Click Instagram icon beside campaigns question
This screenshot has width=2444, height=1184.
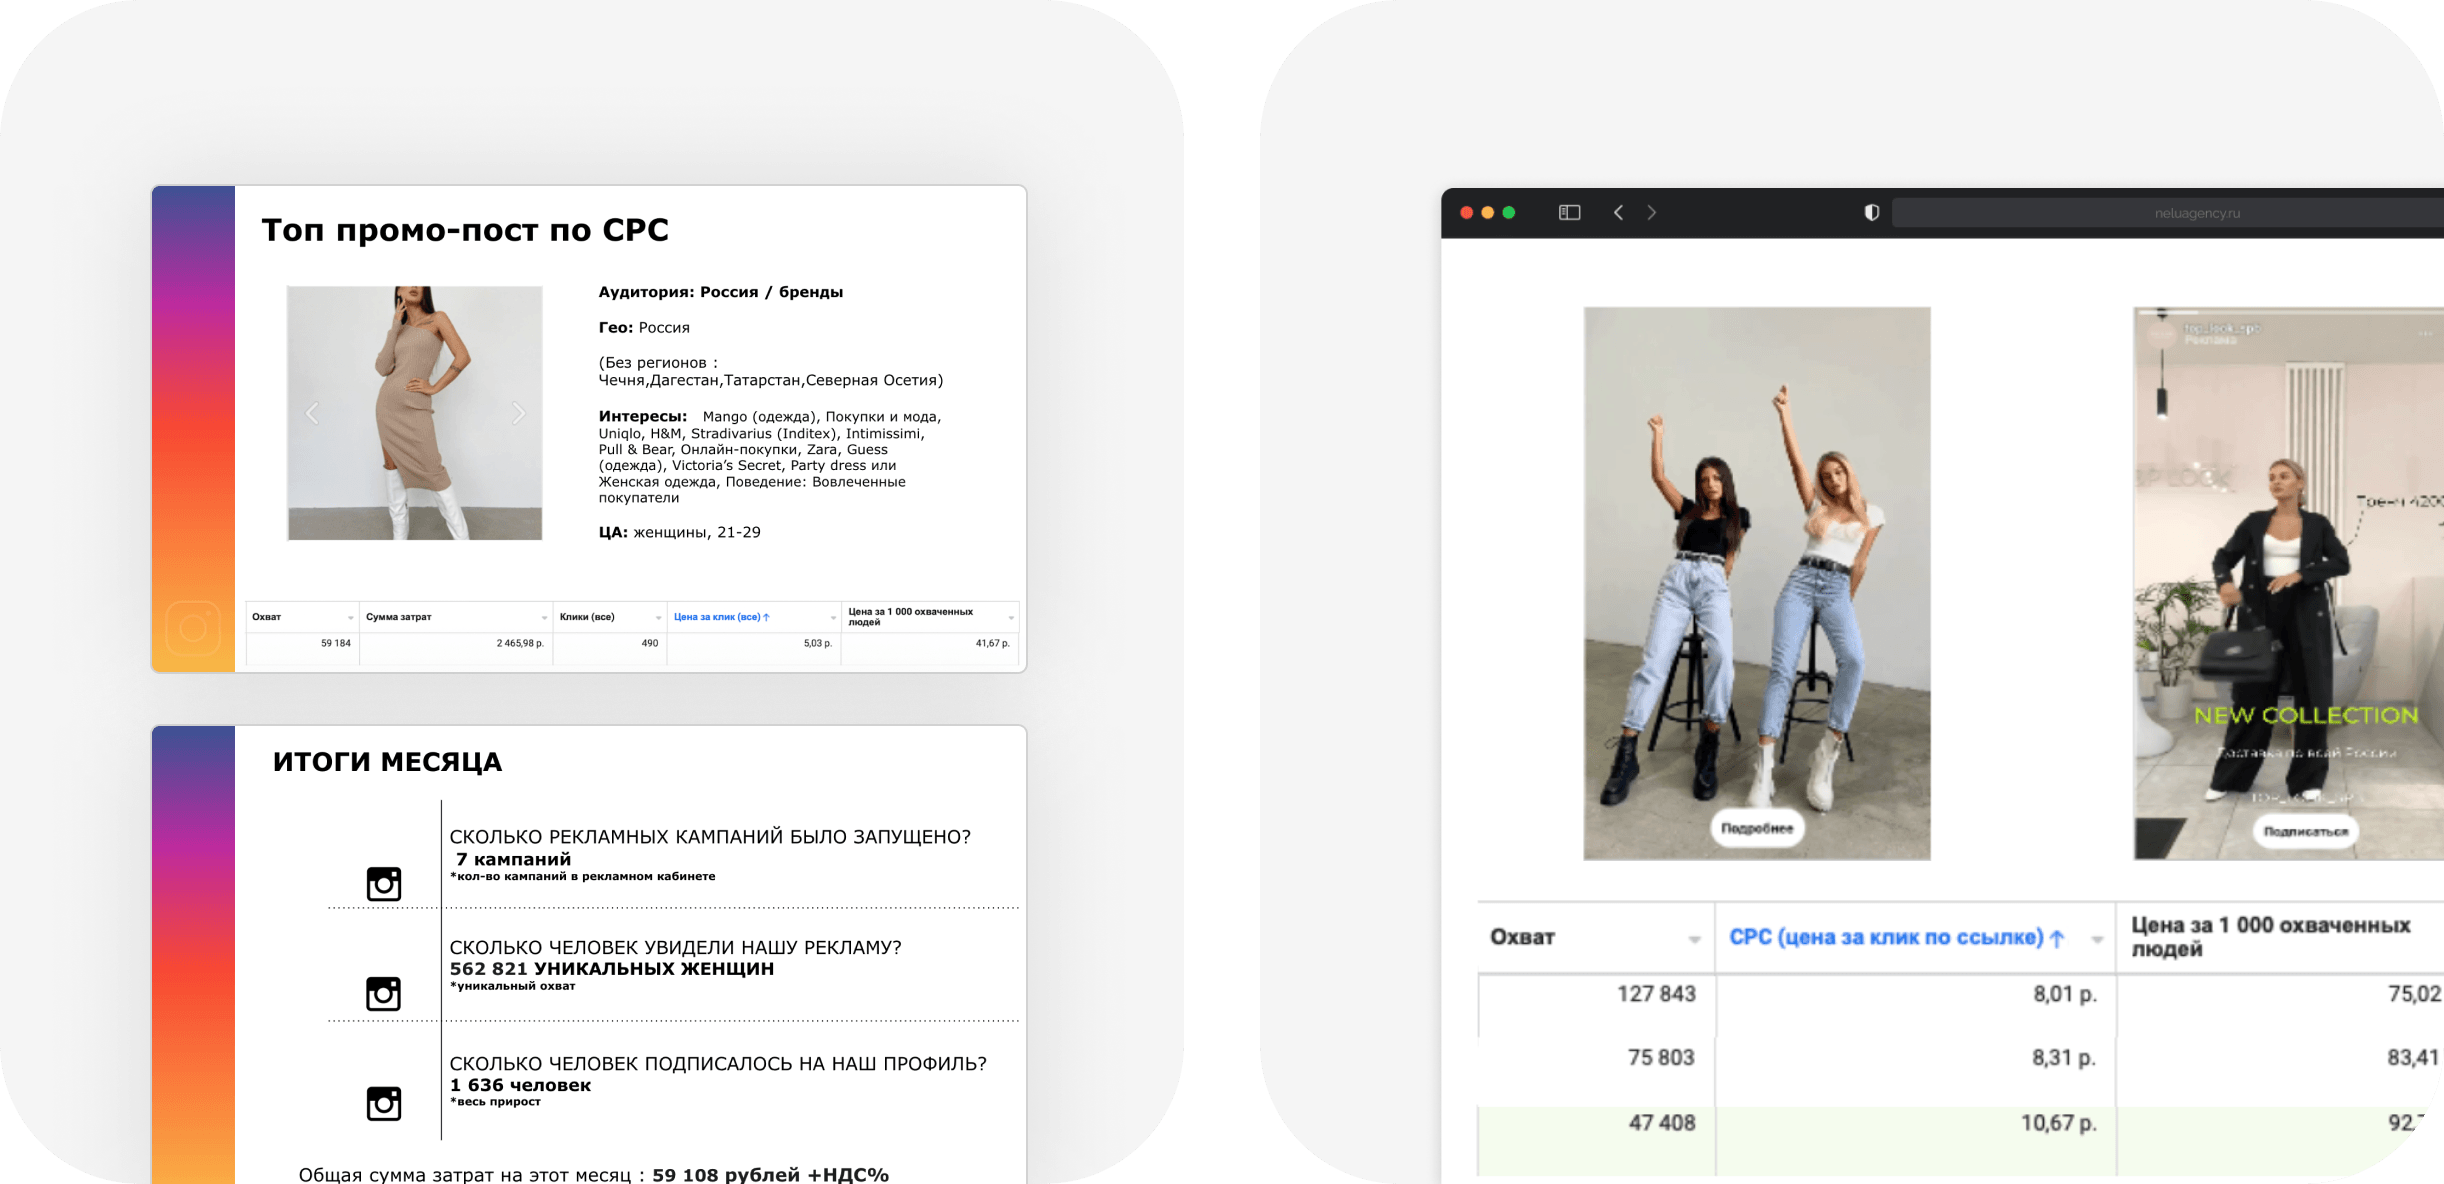383,884
